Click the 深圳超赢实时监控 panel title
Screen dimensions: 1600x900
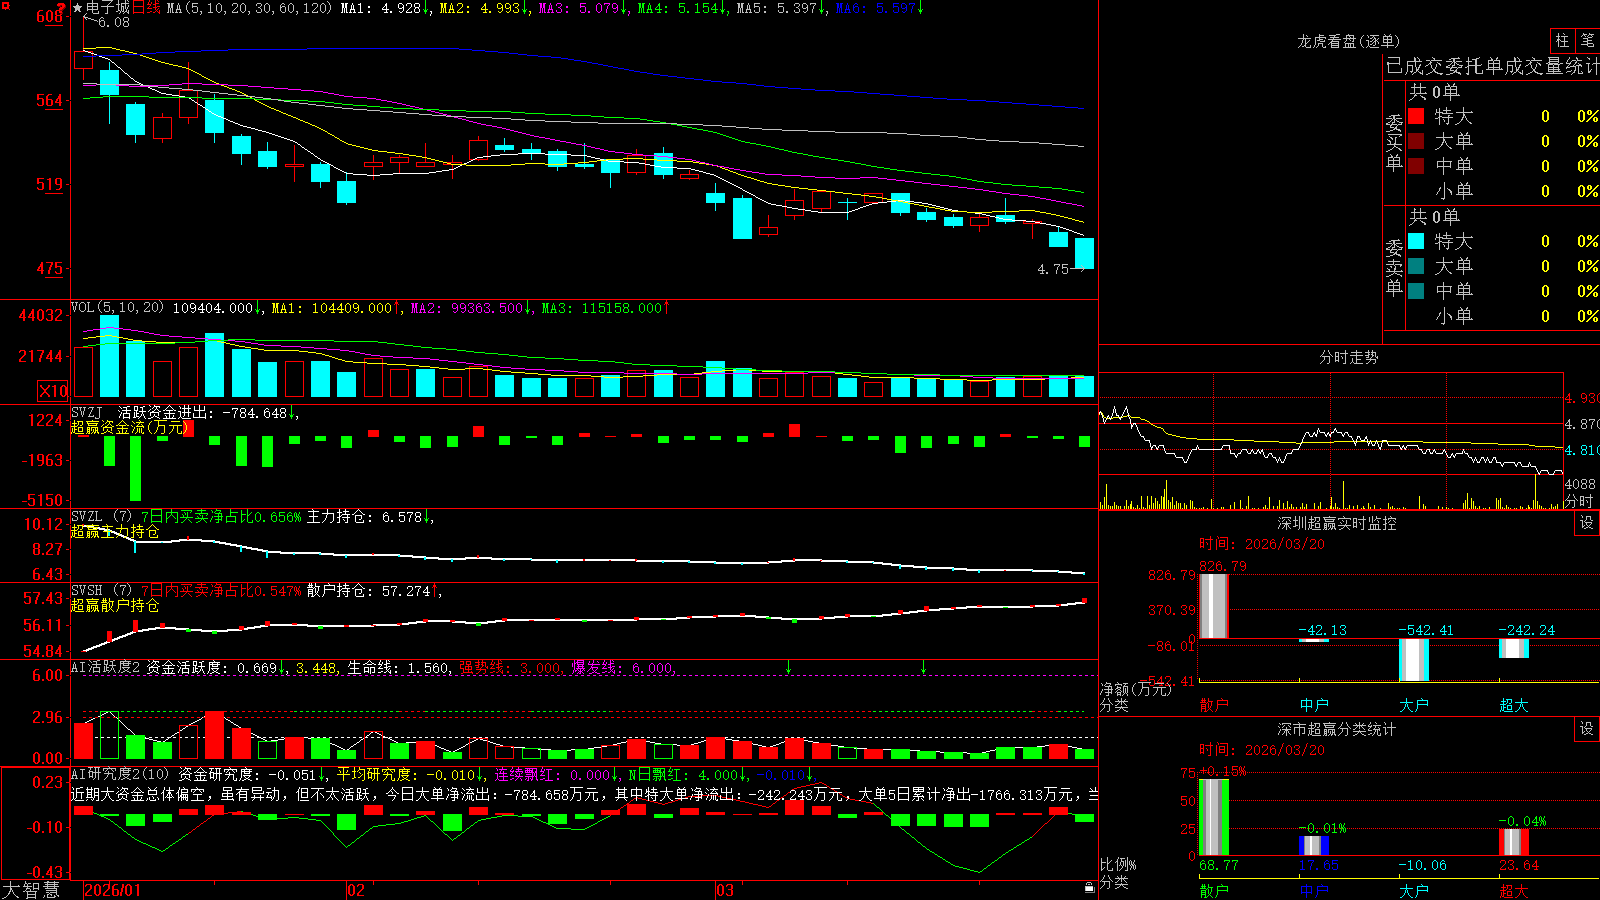tap(1336, 523)
